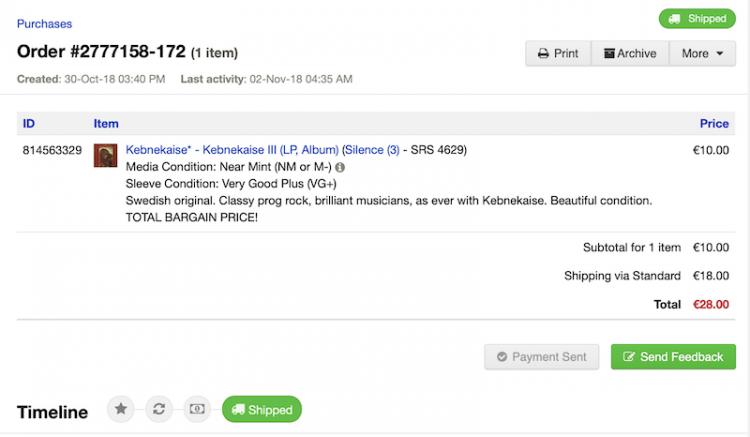Click the Item column header
The width and height of the screenshot is (750, 437).
click(106, 124)
